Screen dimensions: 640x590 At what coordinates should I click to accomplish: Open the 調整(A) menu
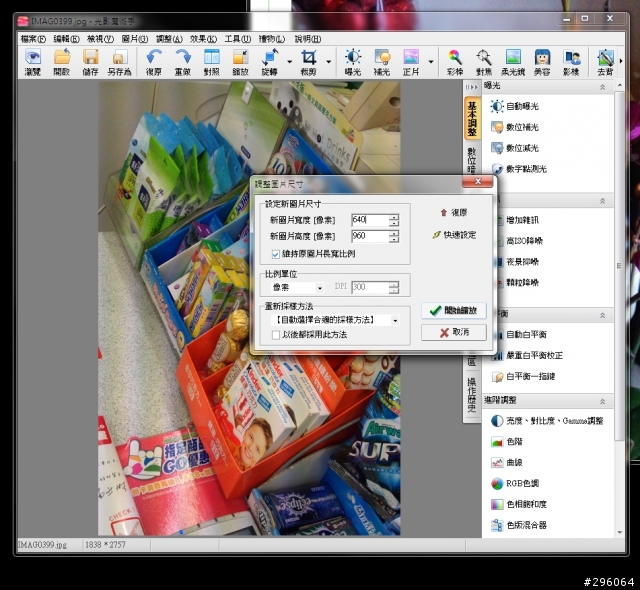tap(169, 39)
